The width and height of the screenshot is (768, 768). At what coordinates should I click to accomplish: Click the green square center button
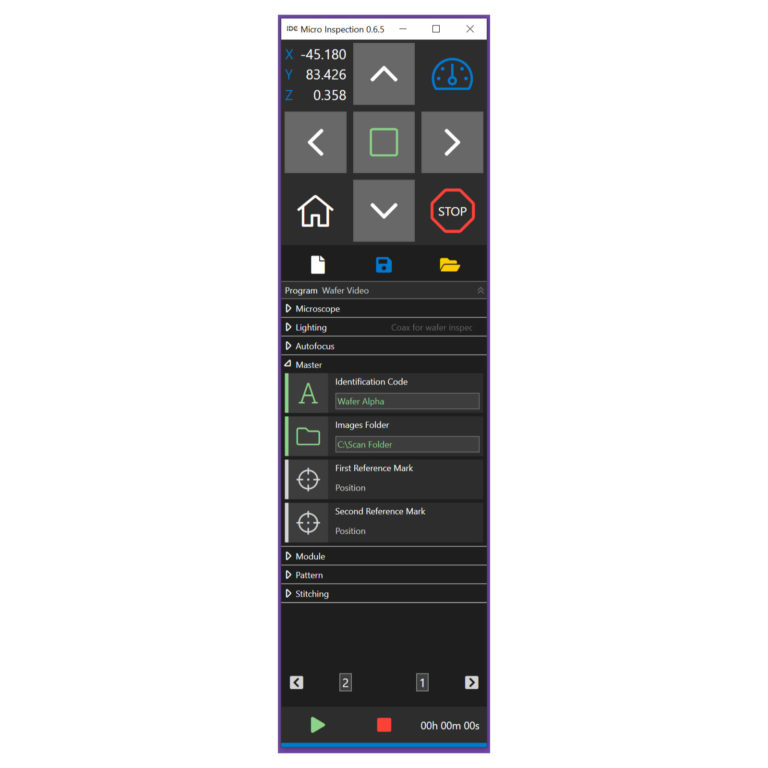[x=384, y=143]
